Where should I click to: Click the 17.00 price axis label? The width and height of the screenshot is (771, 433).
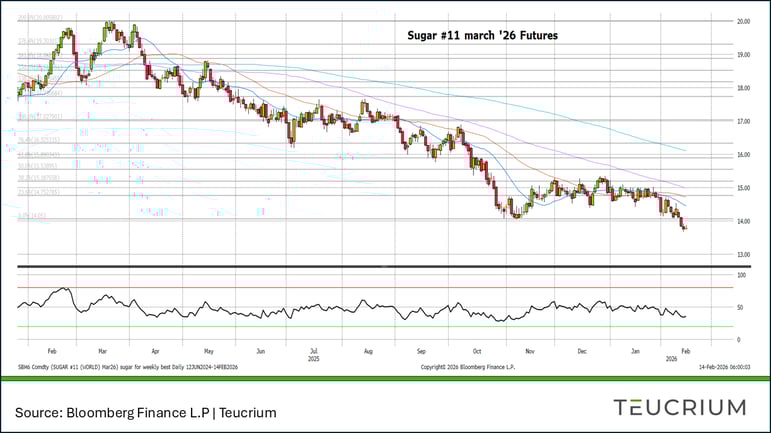pyautogui.click(x=743, y=121)
